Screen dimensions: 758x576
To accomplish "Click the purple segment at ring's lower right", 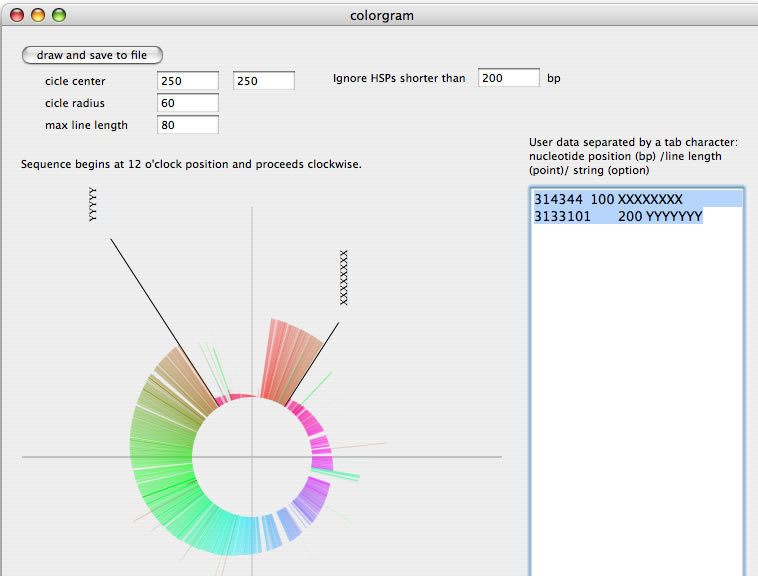I will [x=312, y=498].
